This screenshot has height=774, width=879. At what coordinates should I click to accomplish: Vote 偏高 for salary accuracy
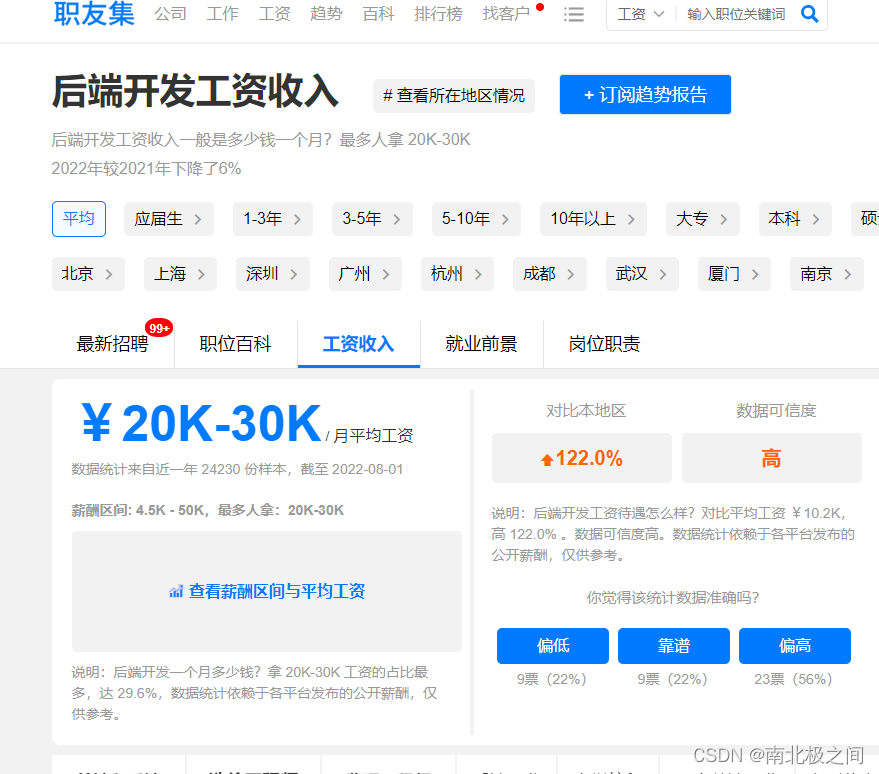(794, 645)
